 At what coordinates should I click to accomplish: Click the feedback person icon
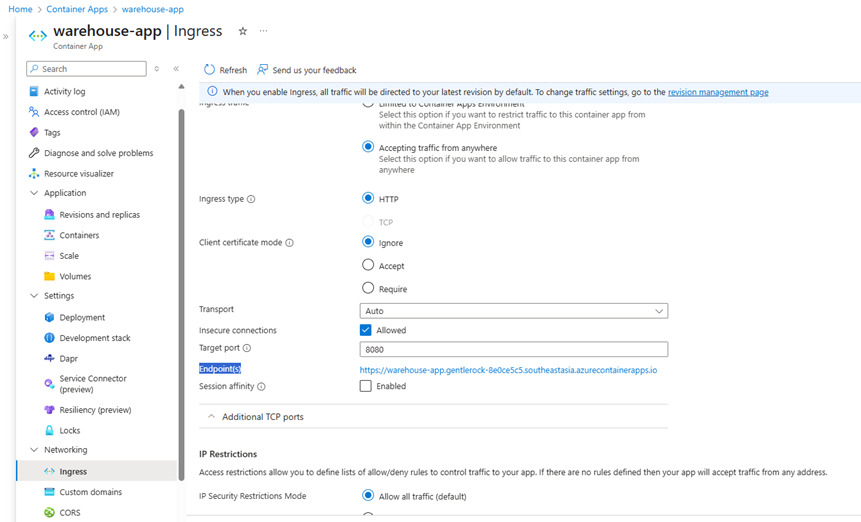262,69
